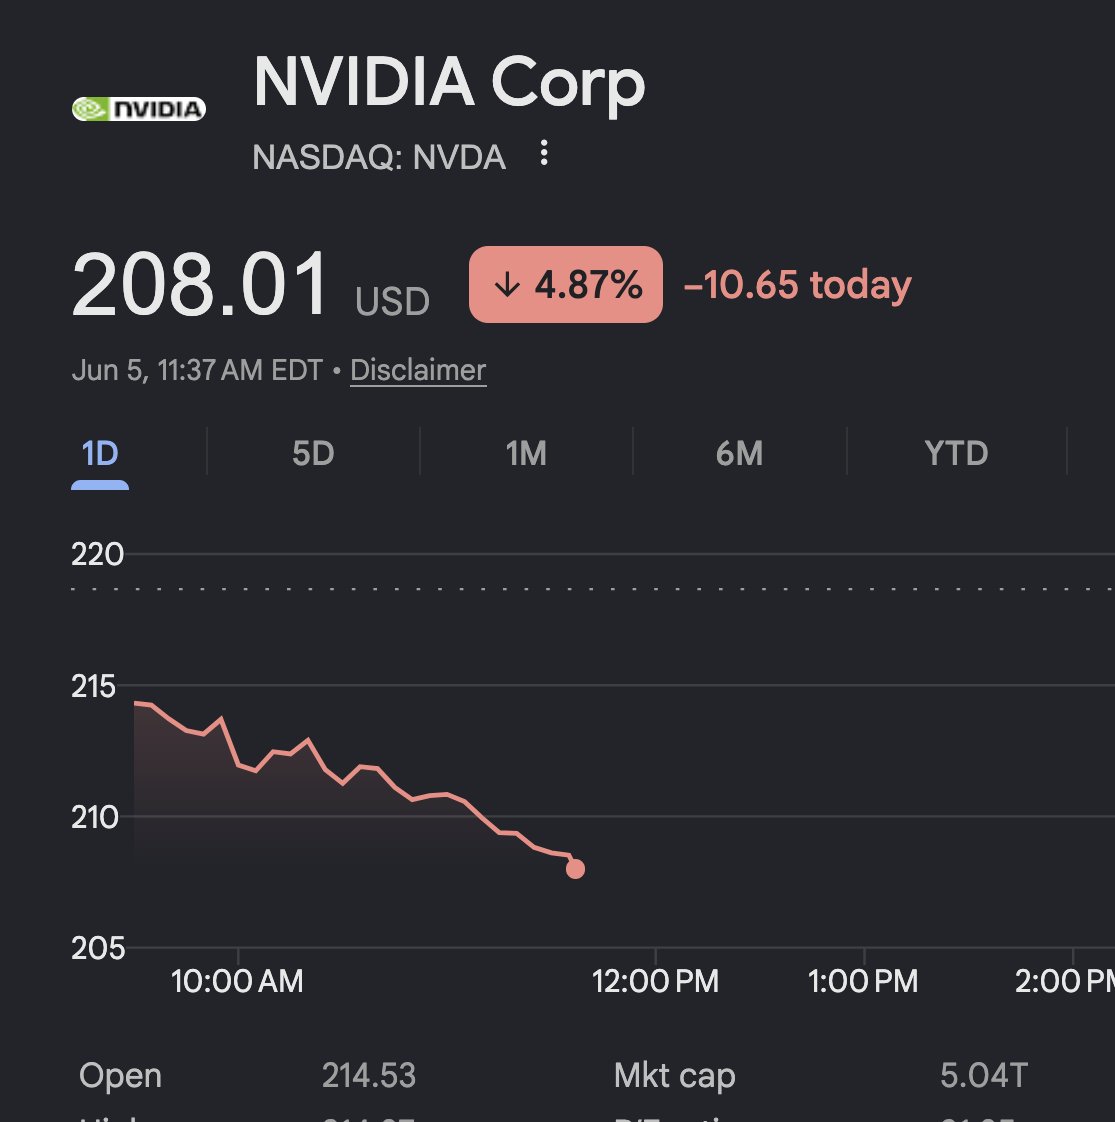This screenshot has width=1115, height=1122.
Task: Click the current price dot on chart
Action: point(575,869)
